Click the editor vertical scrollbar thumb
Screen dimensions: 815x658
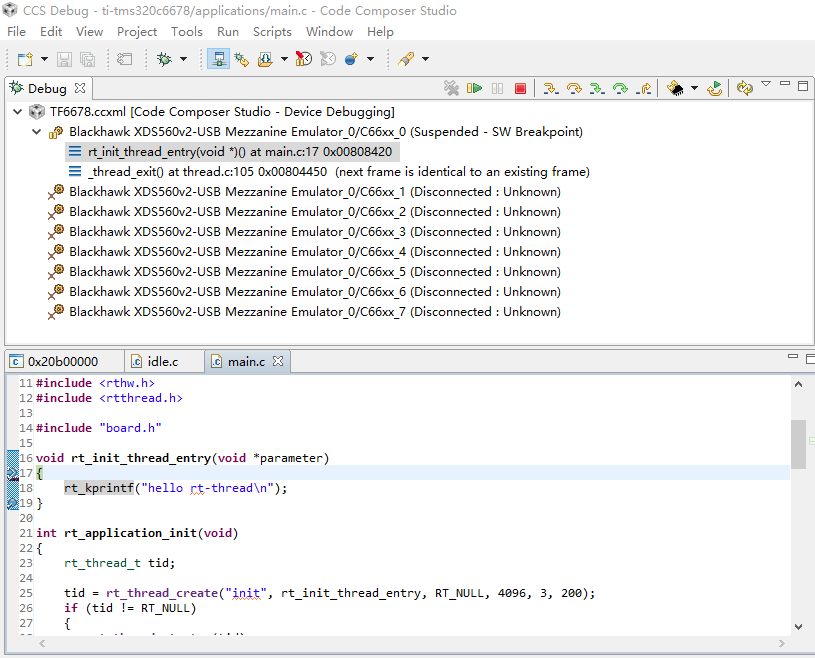click(798, 443)
